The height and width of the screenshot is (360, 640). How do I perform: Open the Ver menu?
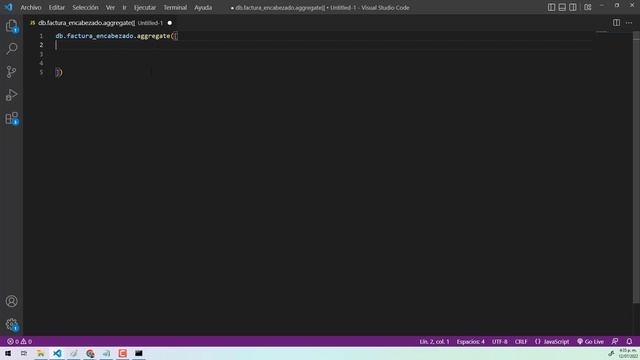[x=110, y=7]
